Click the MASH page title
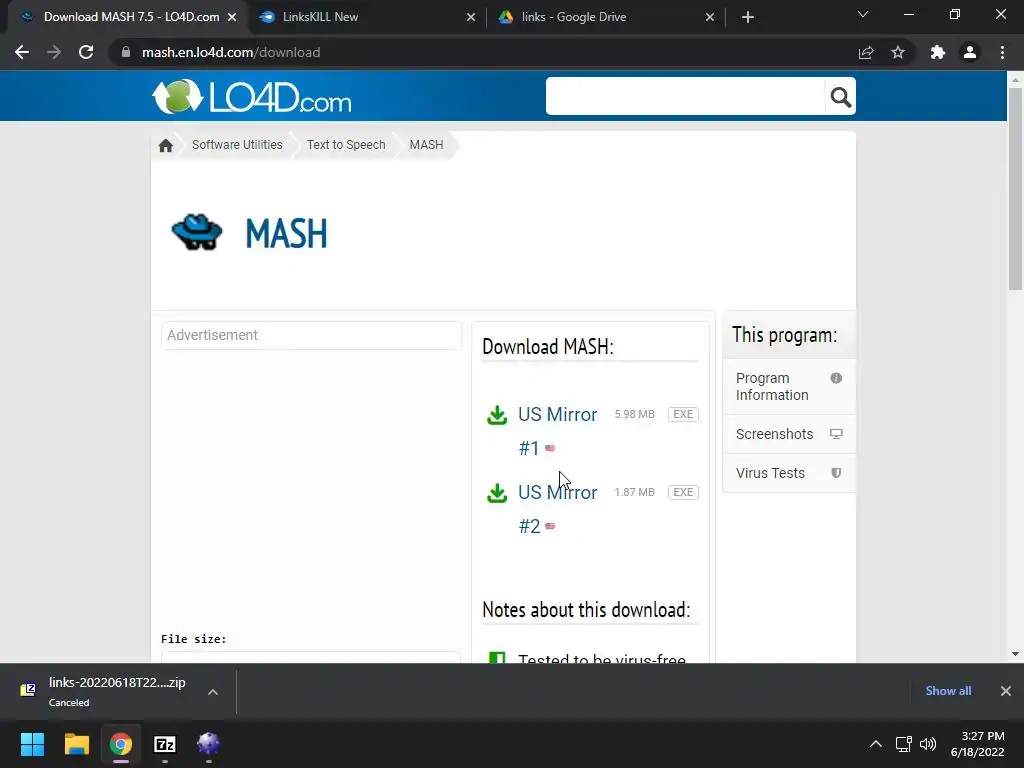The image size is (1024, 768). tap(286, 234)
